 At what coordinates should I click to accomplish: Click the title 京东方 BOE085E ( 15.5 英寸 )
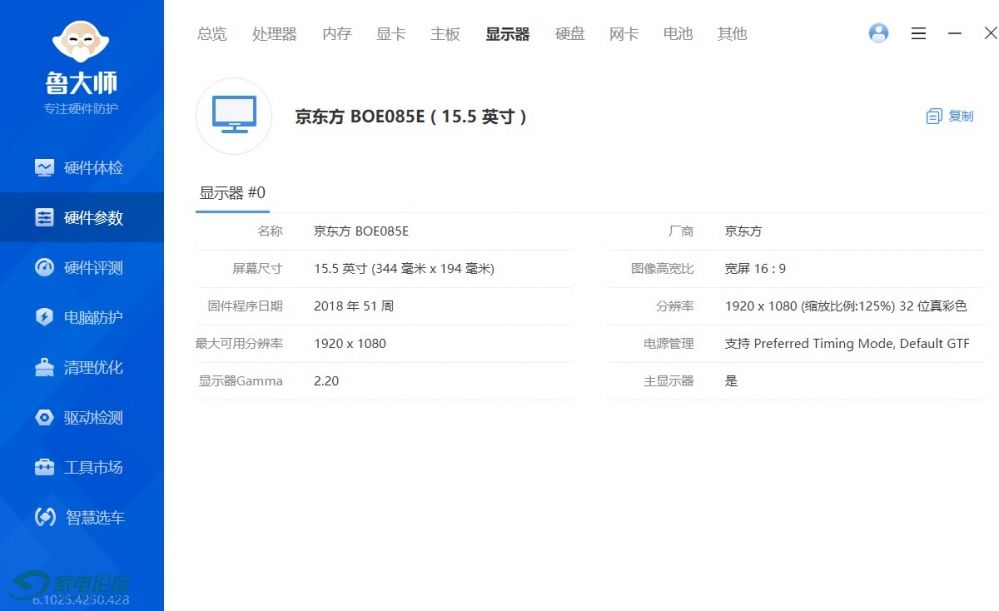410,117
